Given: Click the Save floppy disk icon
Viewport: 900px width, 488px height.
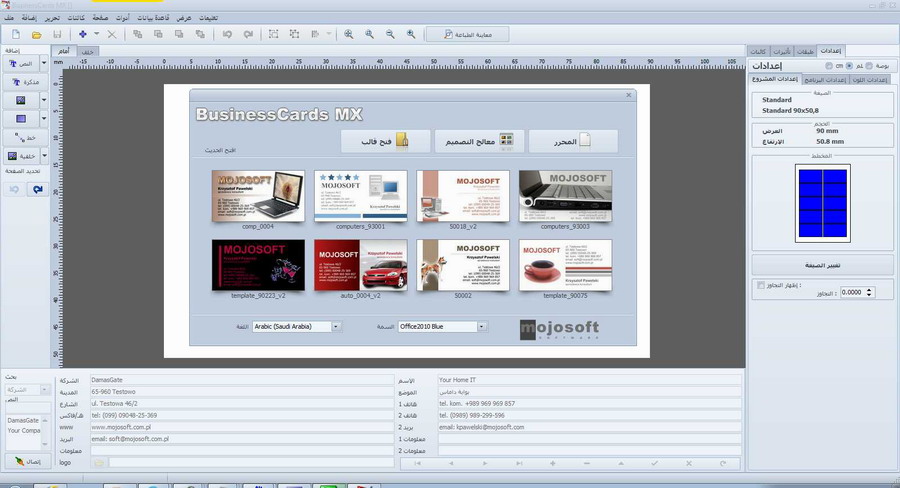Looking at the screenshot, I should click(x=57, y=34).
